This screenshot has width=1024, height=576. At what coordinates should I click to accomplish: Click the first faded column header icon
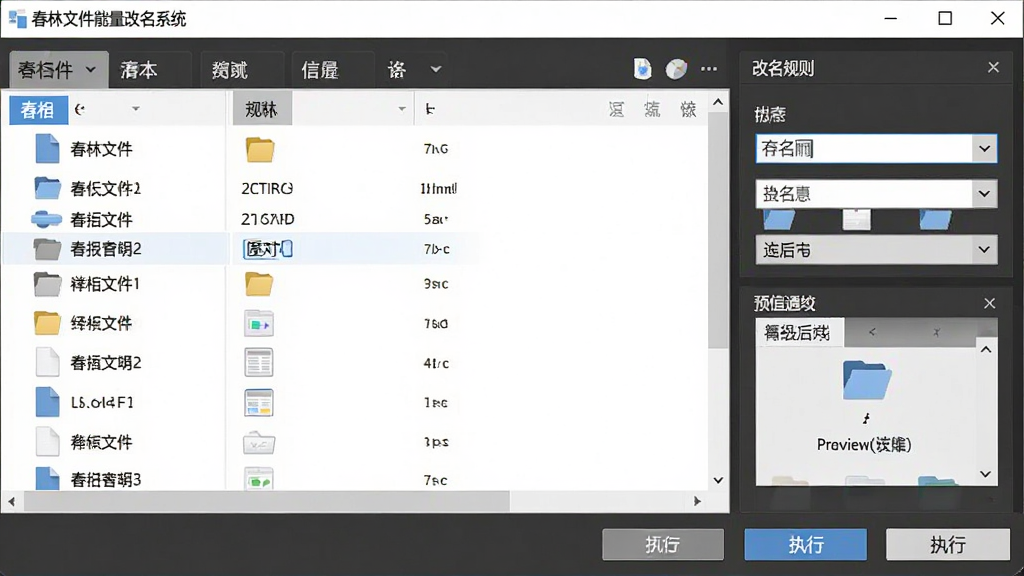pos(616,109)
